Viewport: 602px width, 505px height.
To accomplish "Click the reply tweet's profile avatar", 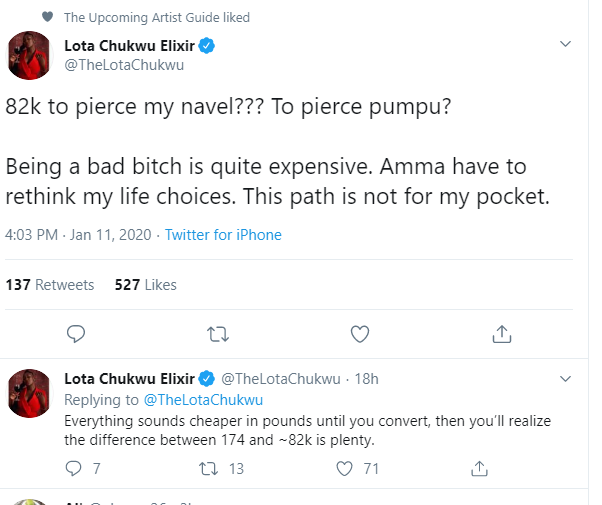I will point(31,391).
